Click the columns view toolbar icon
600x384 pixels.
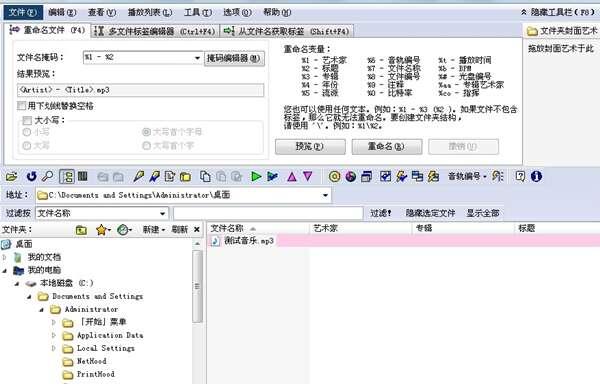[83, 176]
